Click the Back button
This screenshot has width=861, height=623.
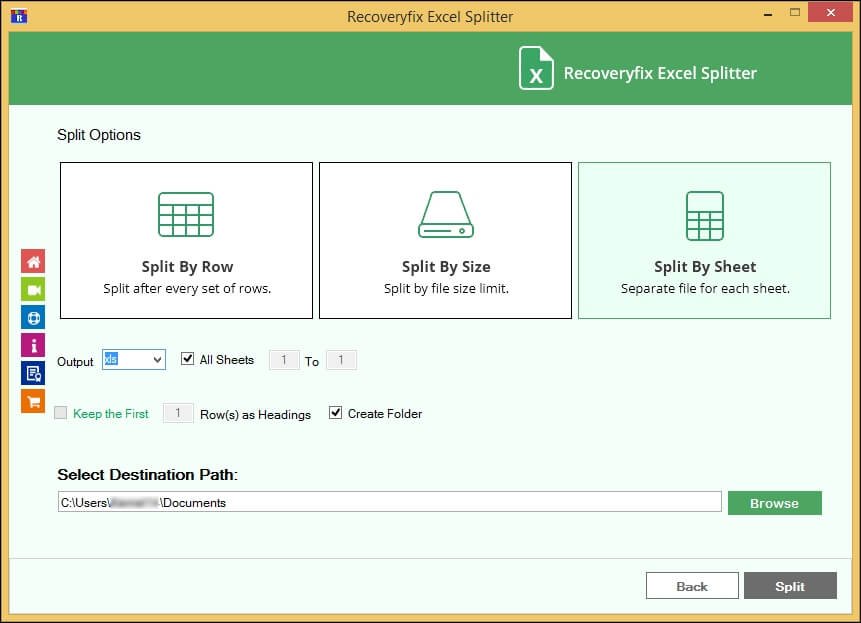(692, 586)
